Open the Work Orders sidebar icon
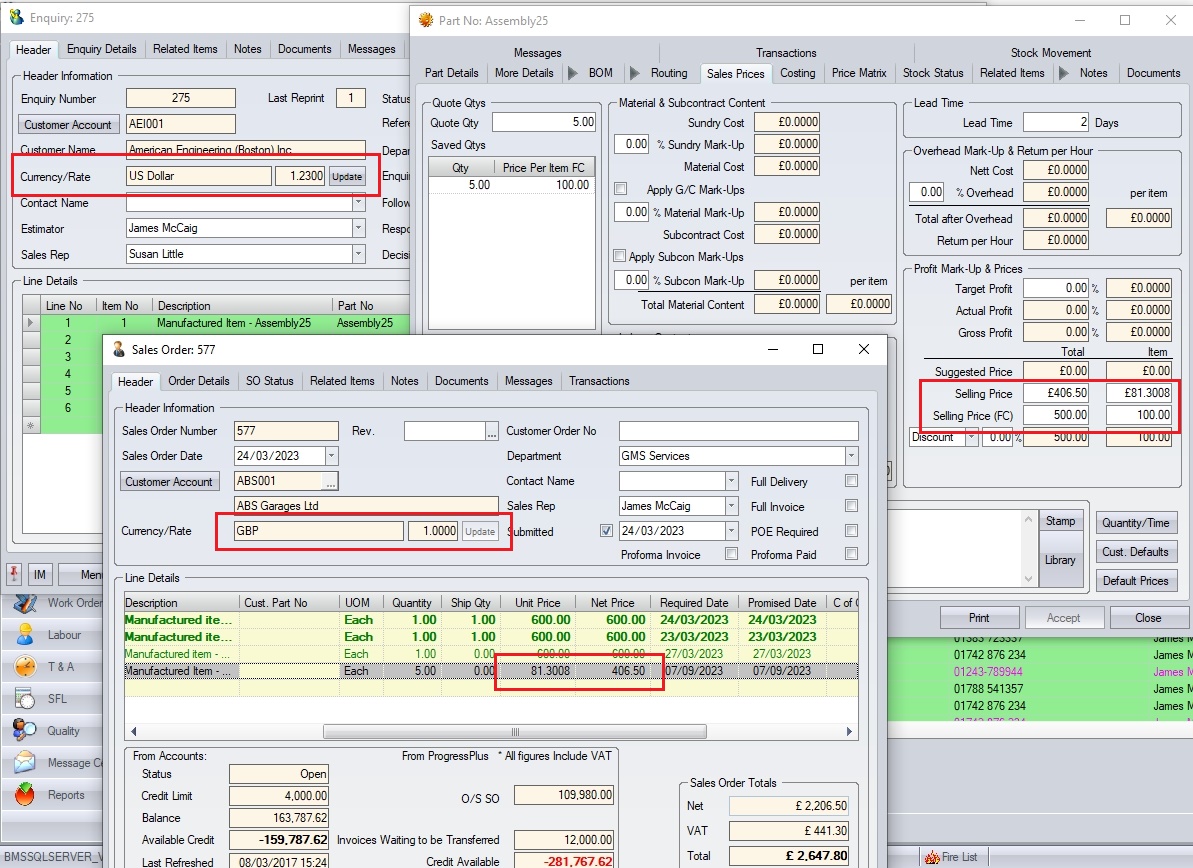The image size is (1193, 868). click(25, 603)
